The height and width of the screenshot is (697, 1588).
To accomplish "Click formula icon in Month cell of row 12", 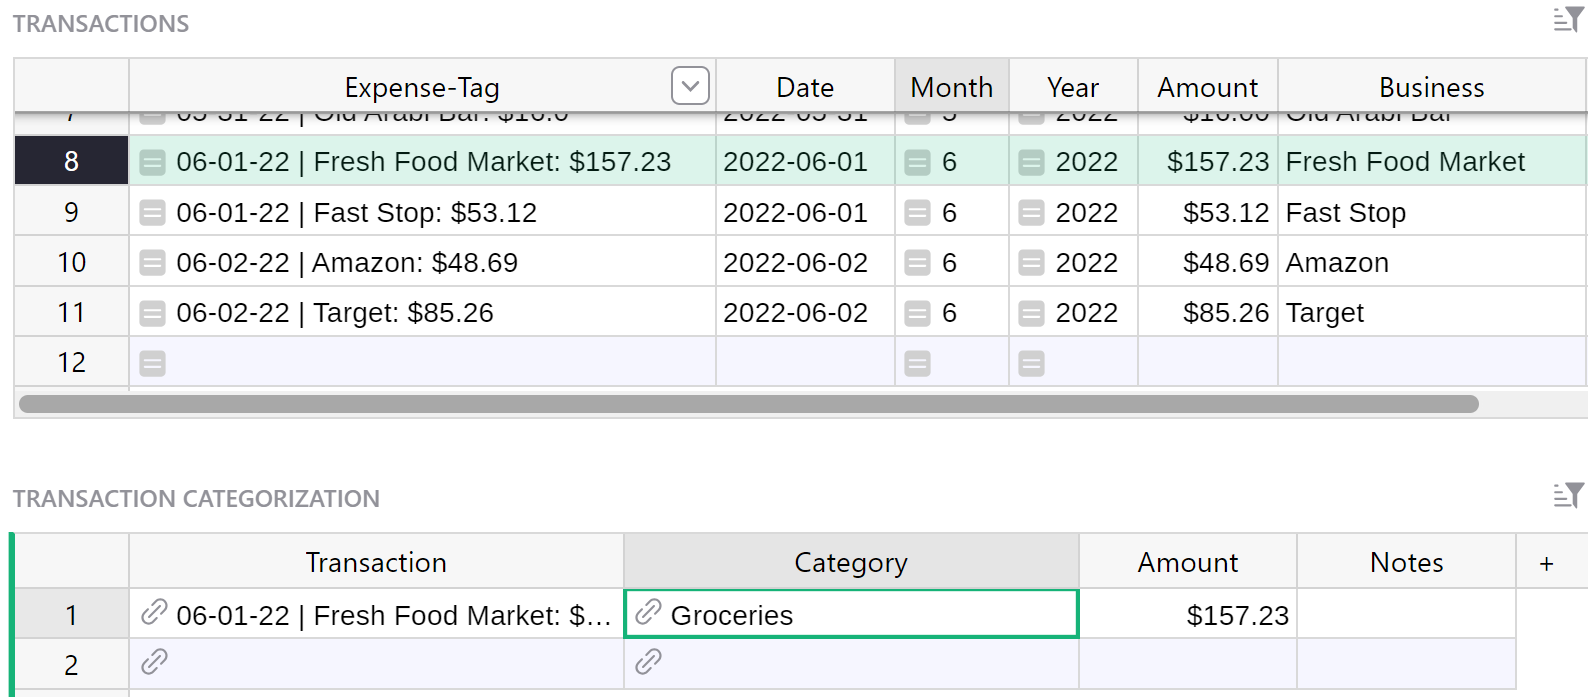I will click(917, 363).
